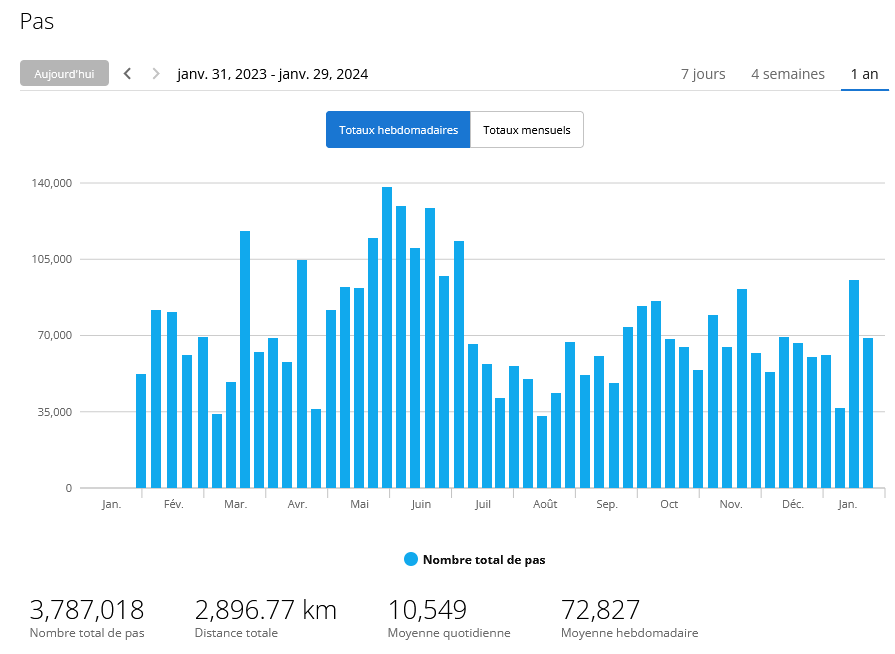Screen dimensions: 895x654
Task: Click the first bar of the chart
Action: [141, 431]
